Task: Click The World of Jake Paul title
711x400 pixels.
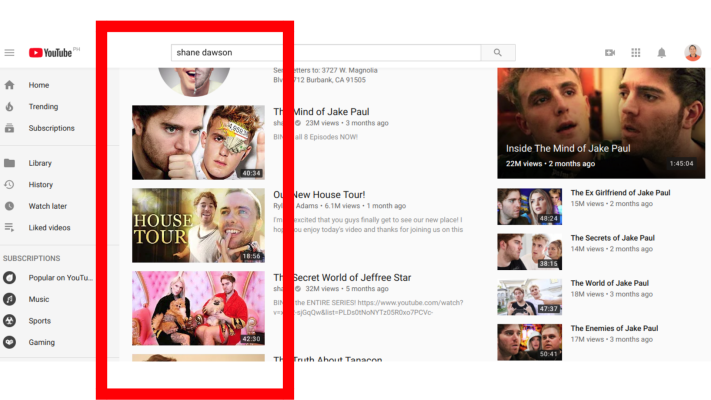Action: pos(609,283)
